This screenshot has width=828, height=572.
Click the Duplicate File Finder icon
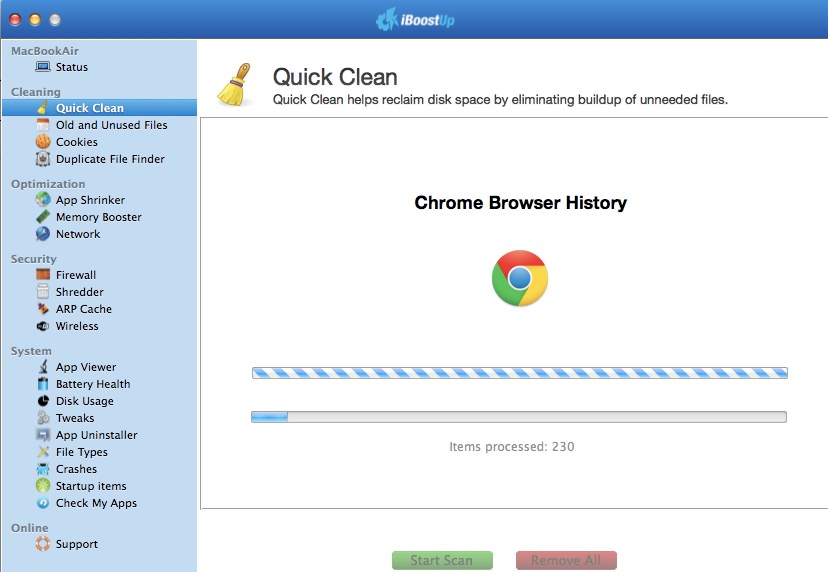coord(43,159)
